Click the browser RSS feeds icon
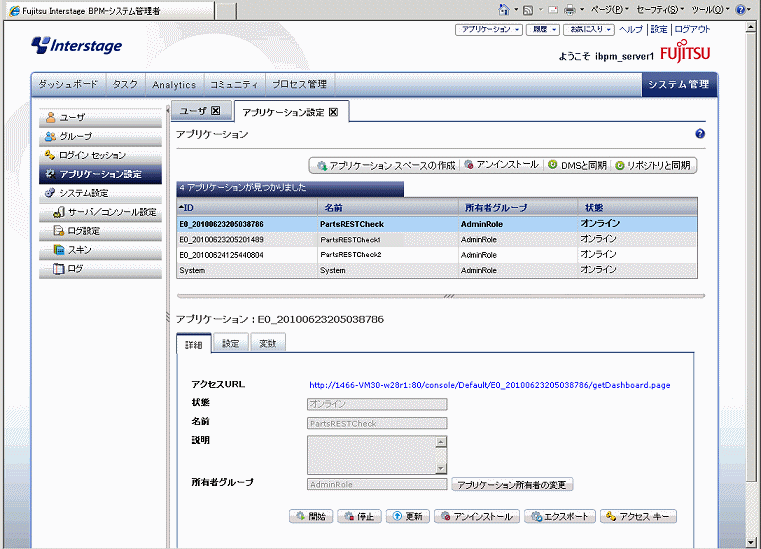Screen dimensions: 761x549 [x=528, y=10]
